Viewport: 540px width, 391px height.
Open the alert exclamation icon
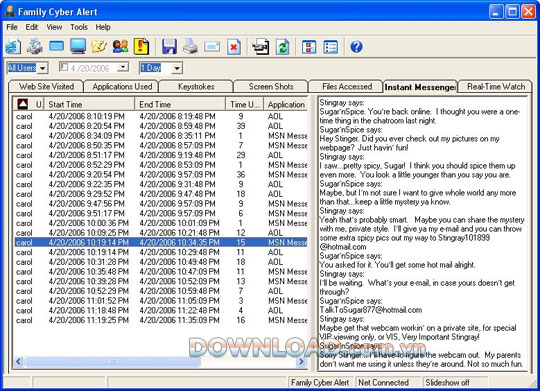coord(142,47)
